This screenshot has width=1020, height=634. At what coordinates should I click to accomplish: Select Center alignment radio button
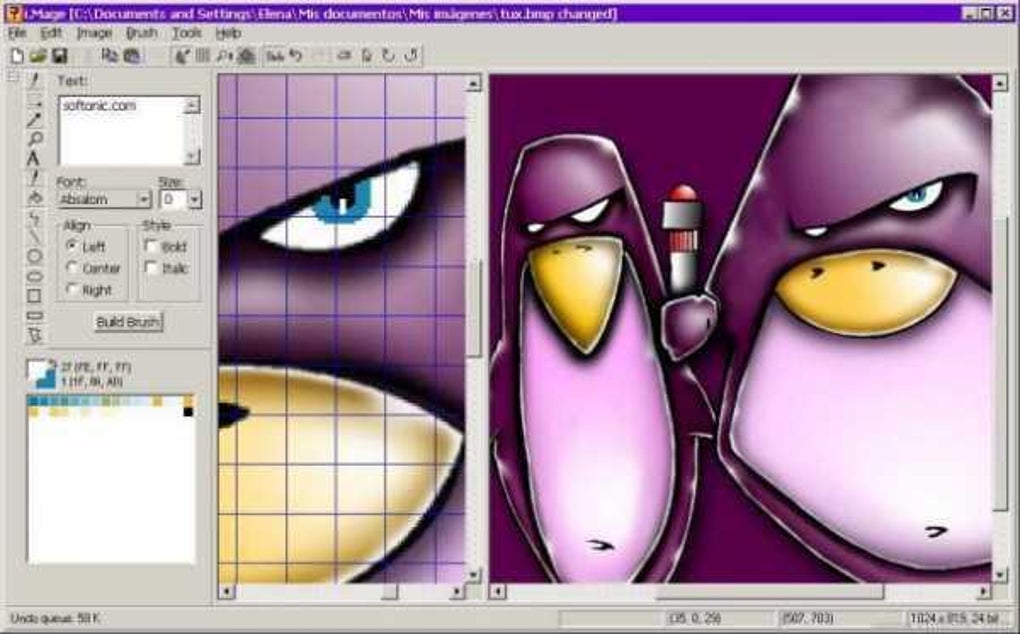tap(72, 267)
